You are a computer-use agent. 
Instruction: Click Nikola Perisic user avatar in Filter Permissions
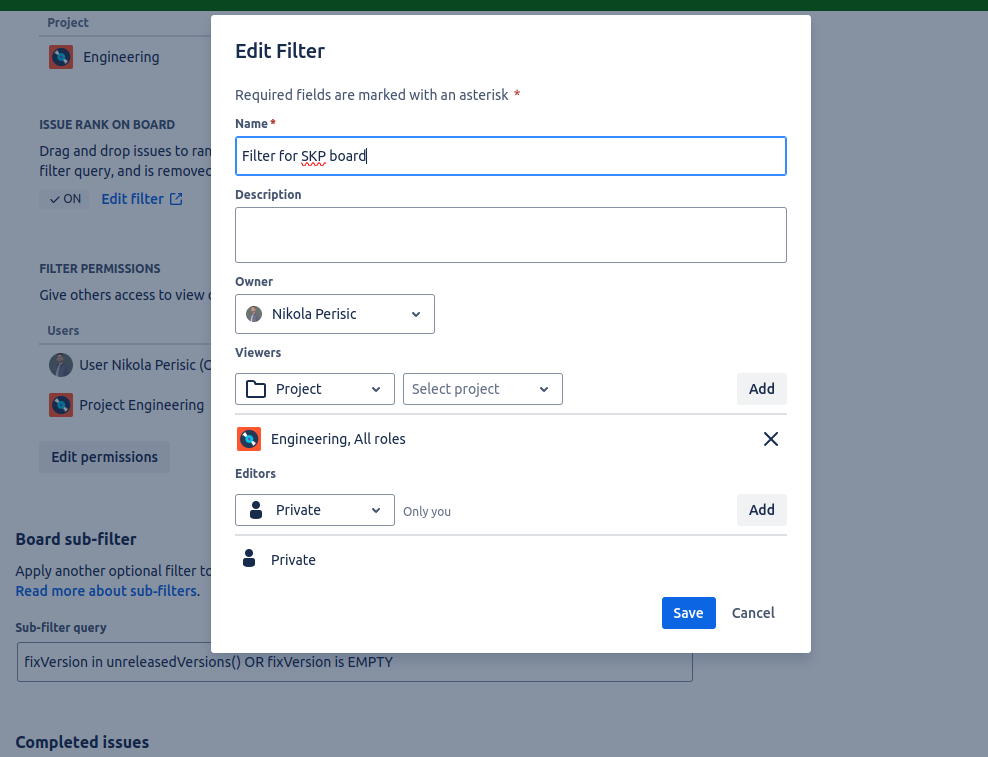61,365
